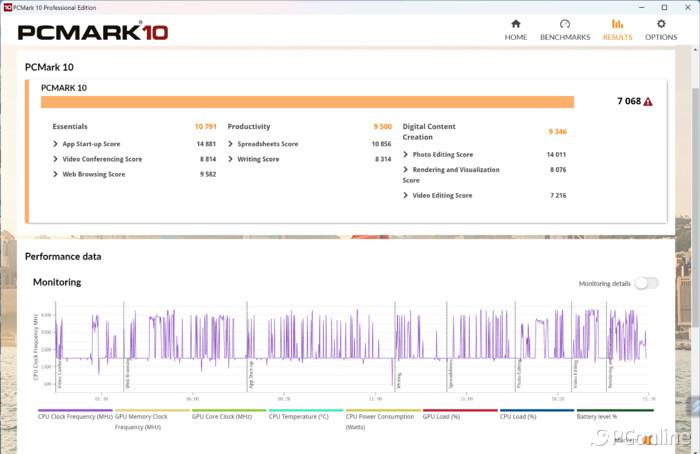Expand Spreadsheets Score details
Screen dimensions: 700x454
231,144
